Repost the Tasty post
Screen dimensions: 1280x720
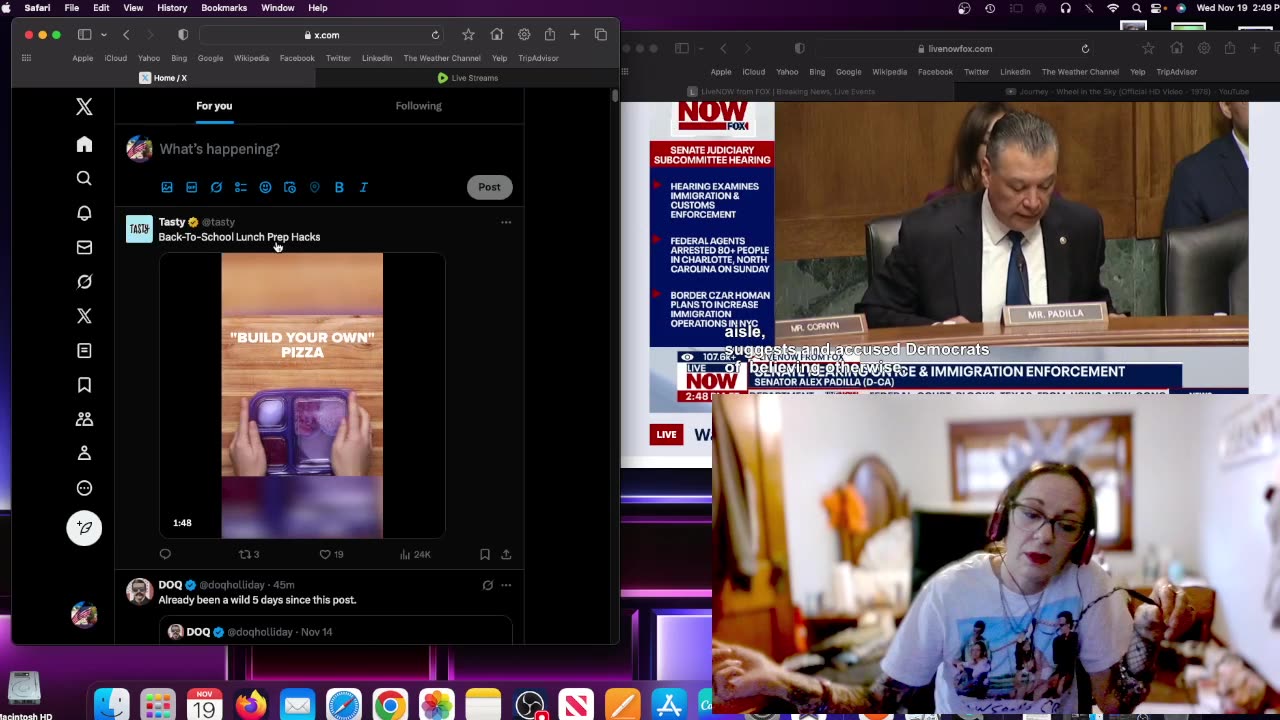[x=248, y=554]
